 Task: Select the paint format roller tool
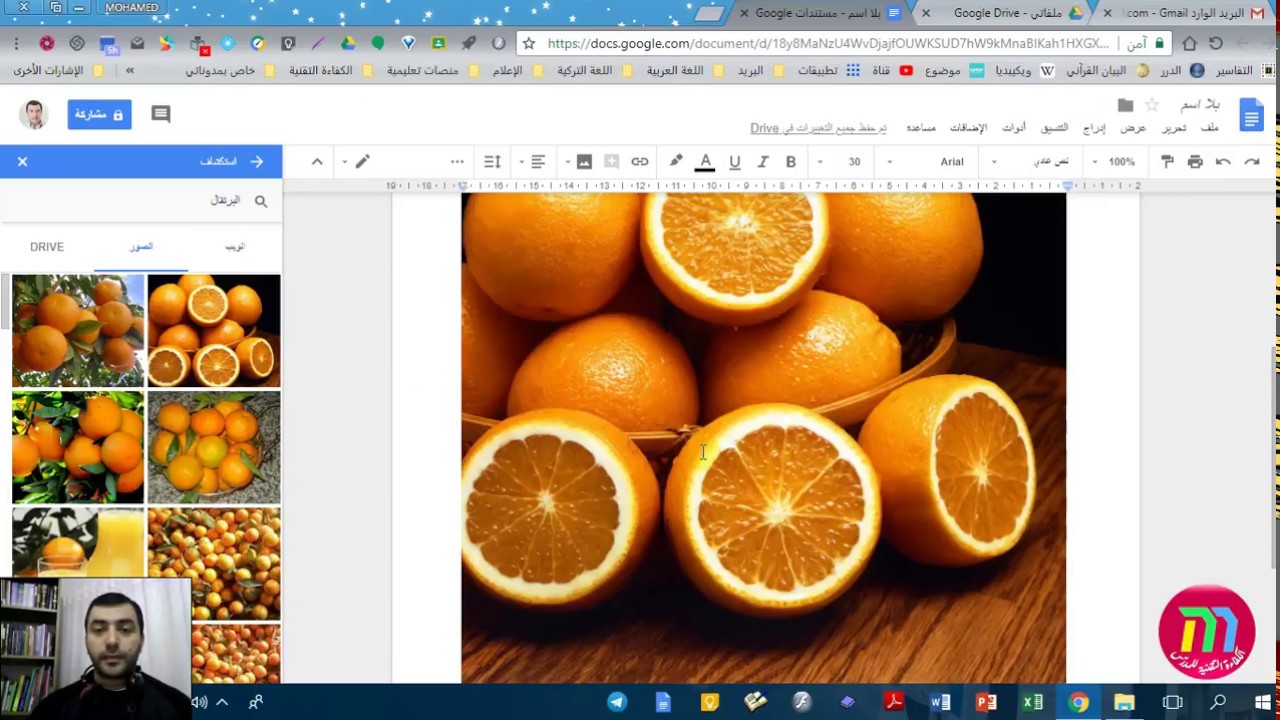(1167, 162)
